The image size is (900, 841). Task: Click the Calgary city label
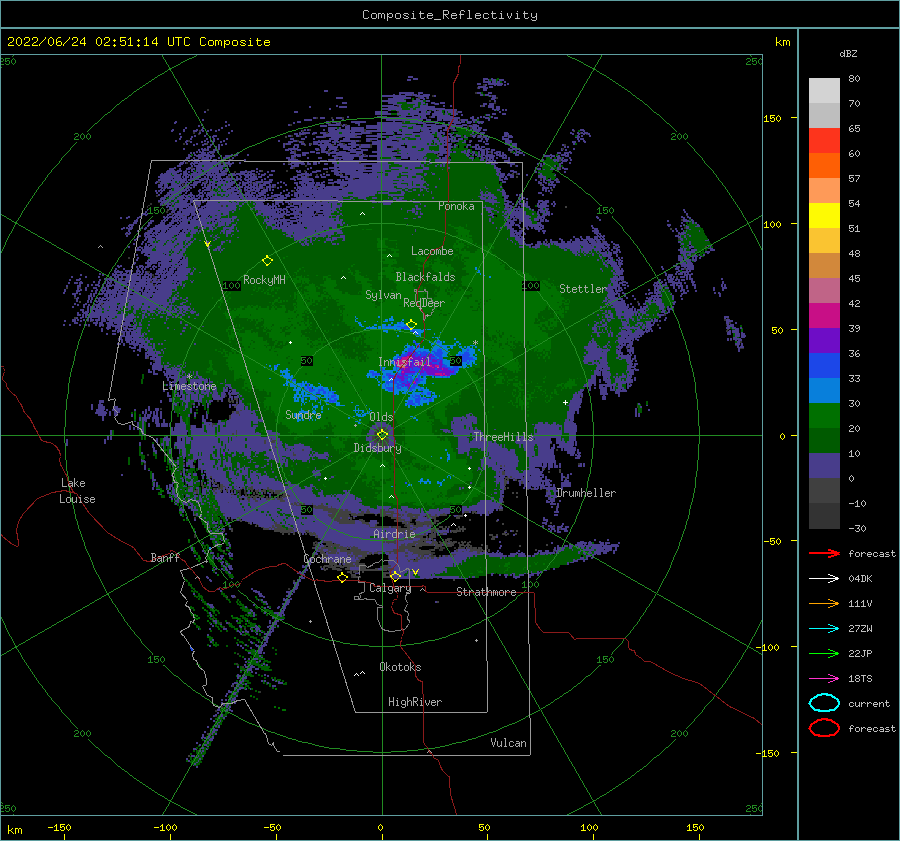[x=390, y=588]
